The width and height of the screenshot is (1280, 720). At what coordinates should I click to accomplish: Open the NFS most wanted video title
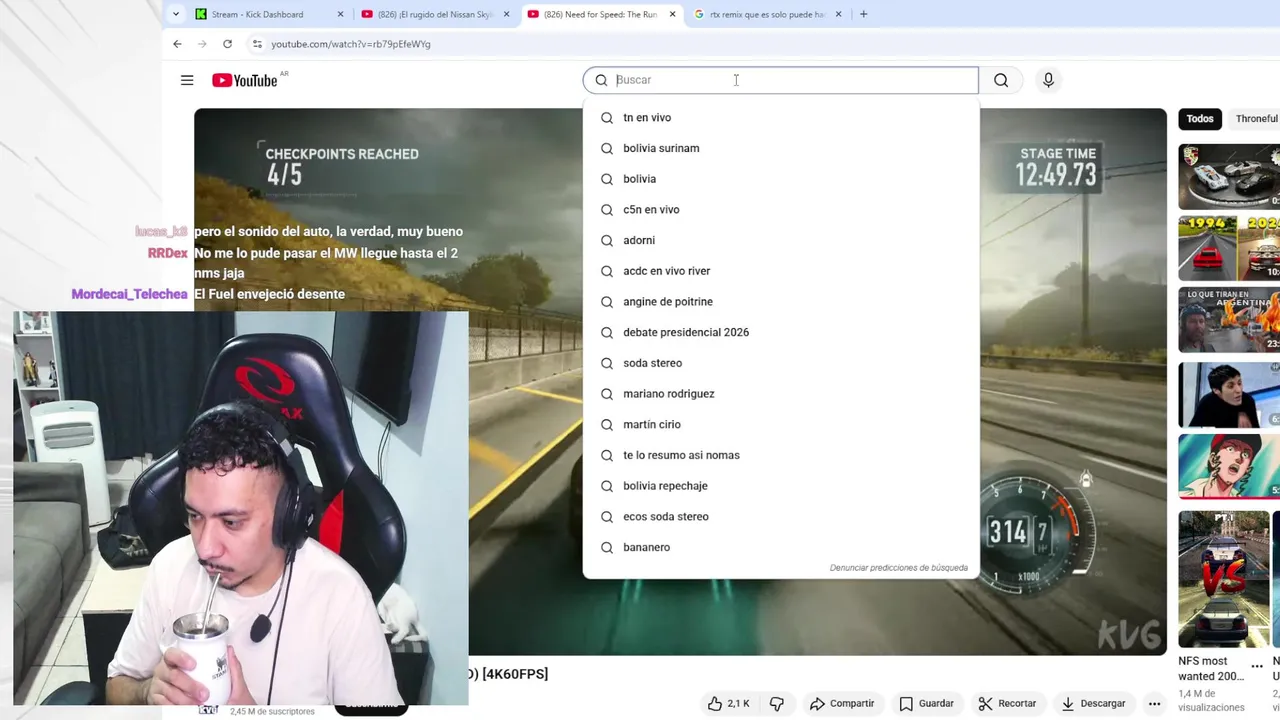click(1211, 668)
